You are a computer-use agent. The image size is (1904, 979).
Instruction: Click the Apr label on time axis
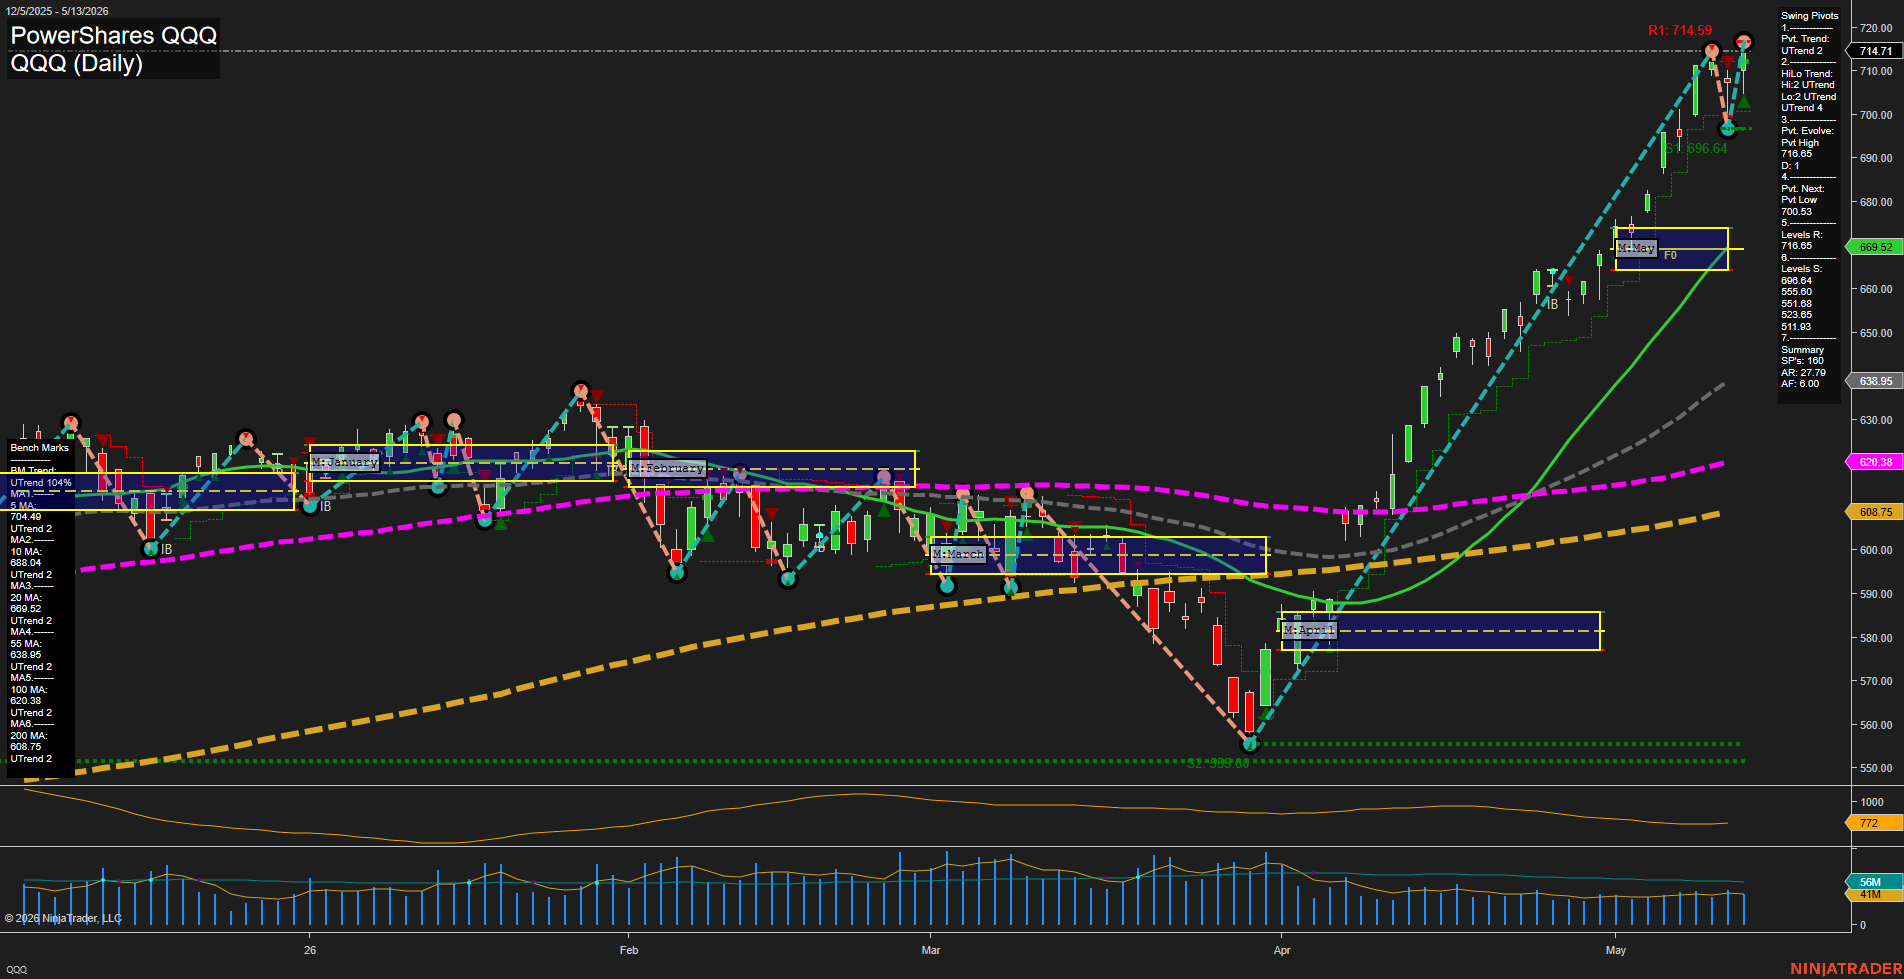pos(1282,950)
